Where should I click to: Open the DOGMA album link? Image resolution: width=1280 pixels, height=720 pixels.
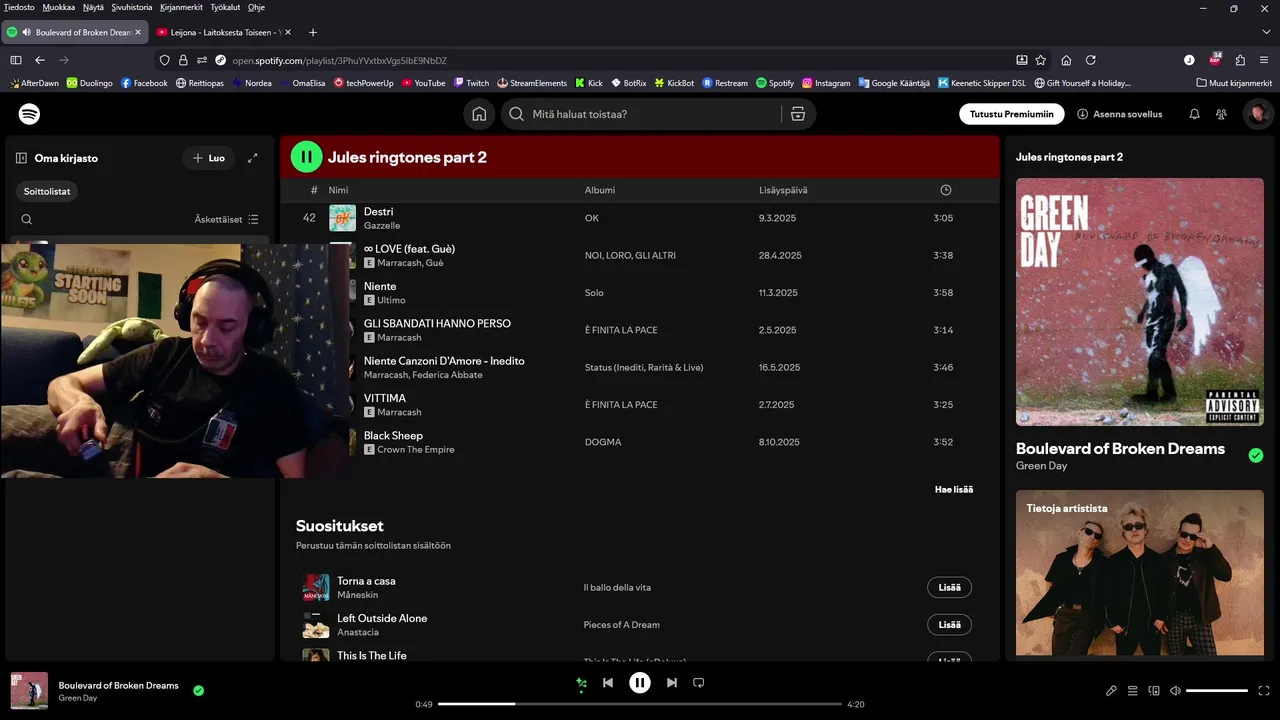point(603,442)
